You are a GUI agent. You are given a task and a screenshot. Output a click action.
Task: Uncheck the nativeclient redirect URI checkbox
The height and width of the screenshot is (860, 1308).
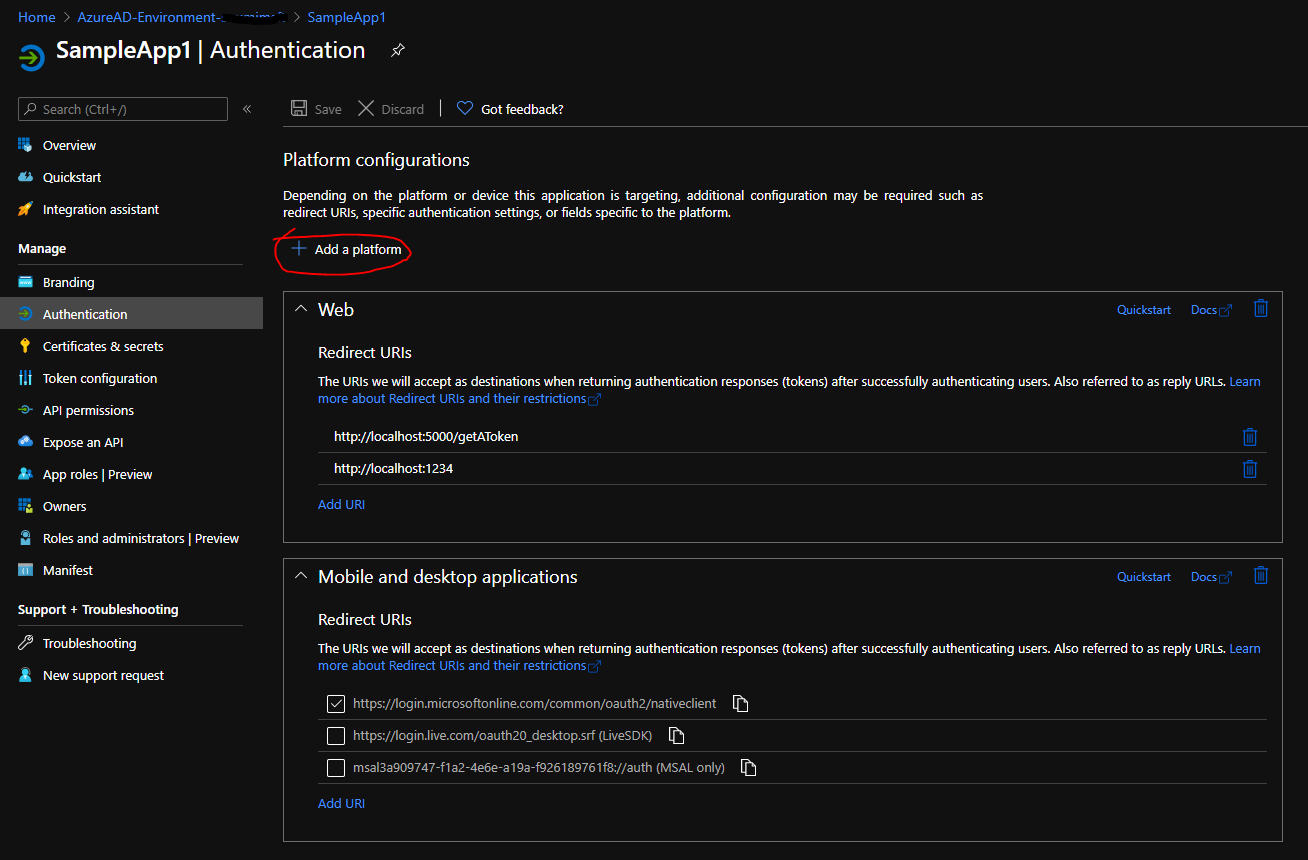(x=336, y=704)
